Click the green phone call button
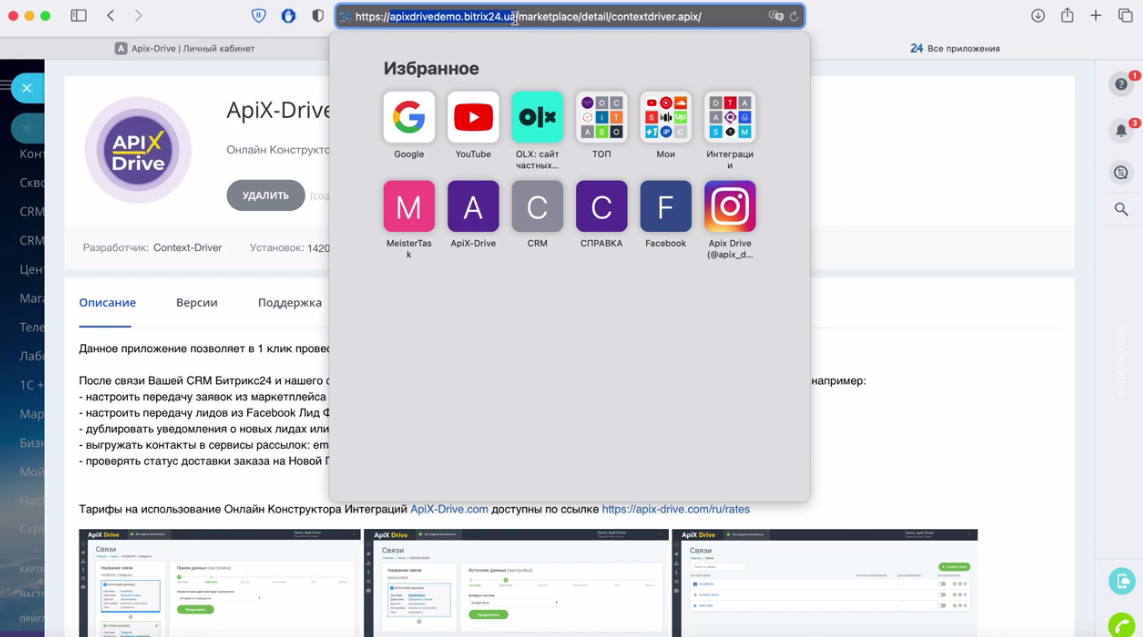The width and height of the screenshot is (1143, 637). click(1123, 625)
